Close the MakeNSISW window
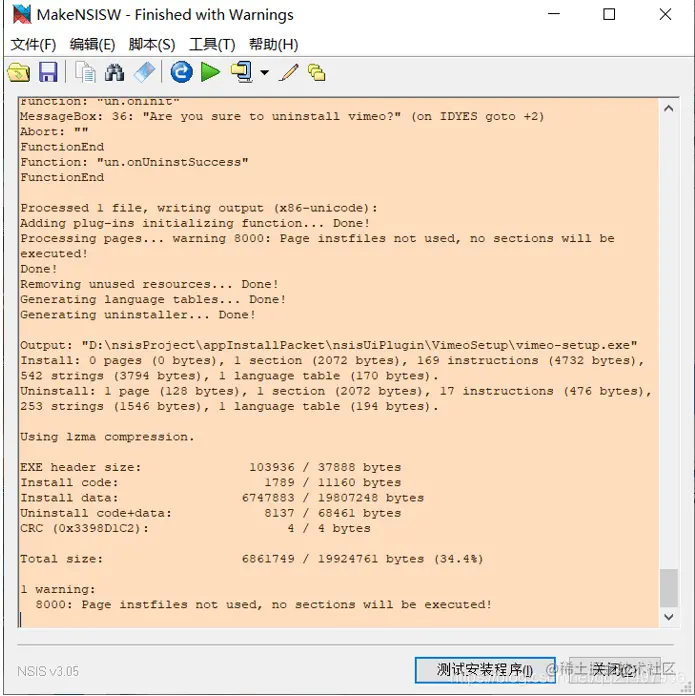This screenshot has height=696, width=695. pos(665,14)
